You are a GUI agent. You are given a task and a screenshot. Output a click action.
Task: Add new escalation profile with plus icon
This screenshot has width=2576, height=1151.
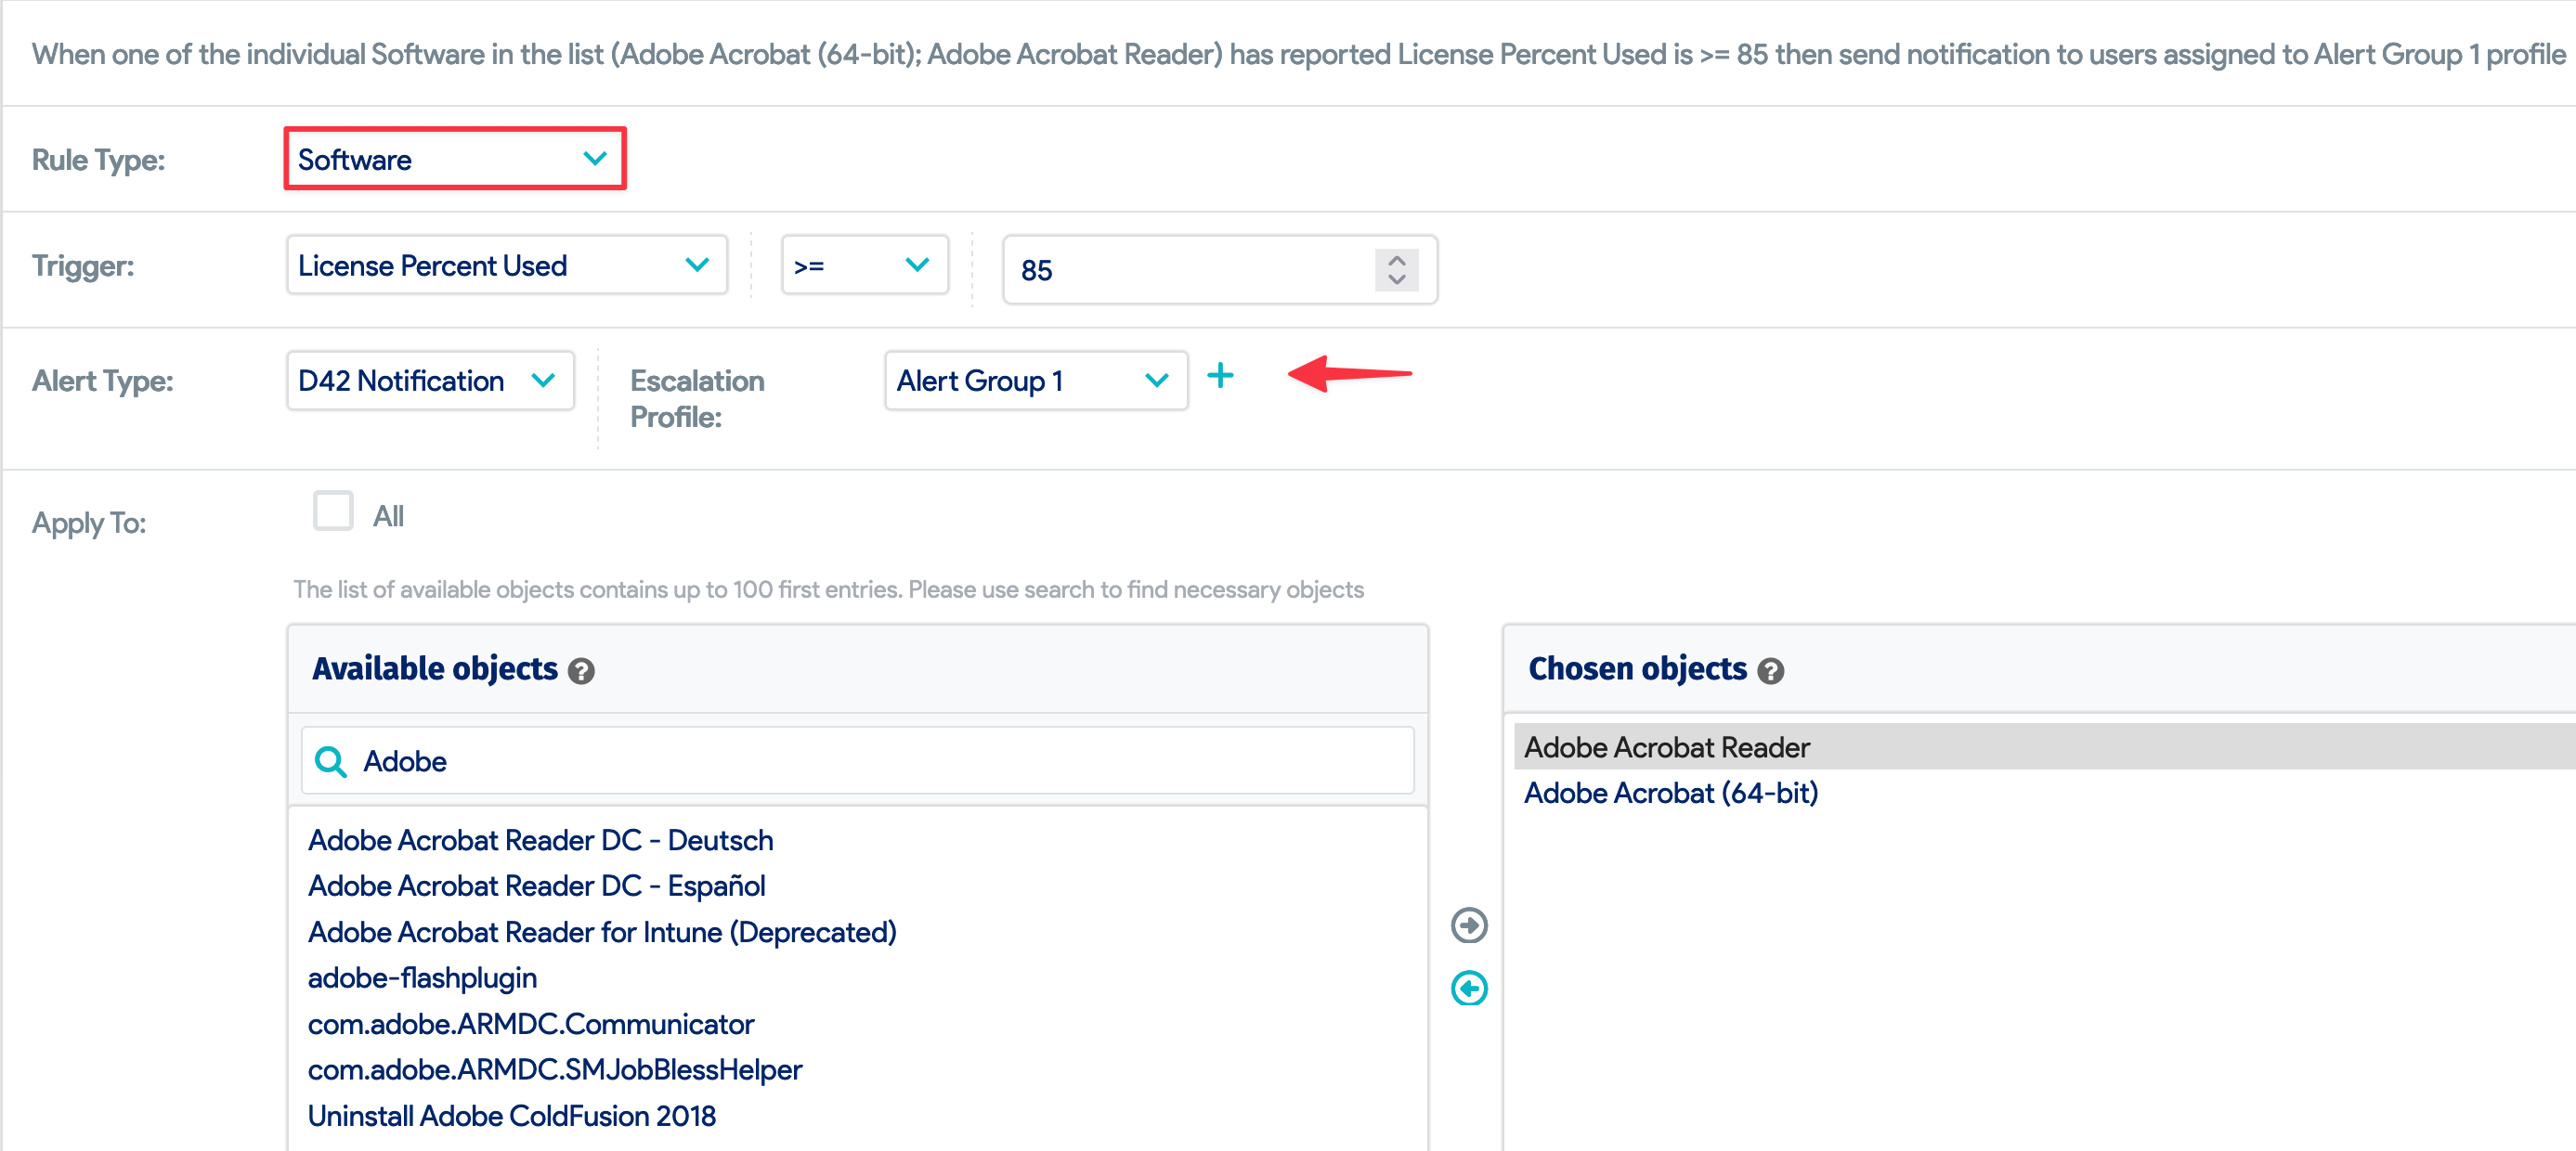click(x=1220, y=376)
